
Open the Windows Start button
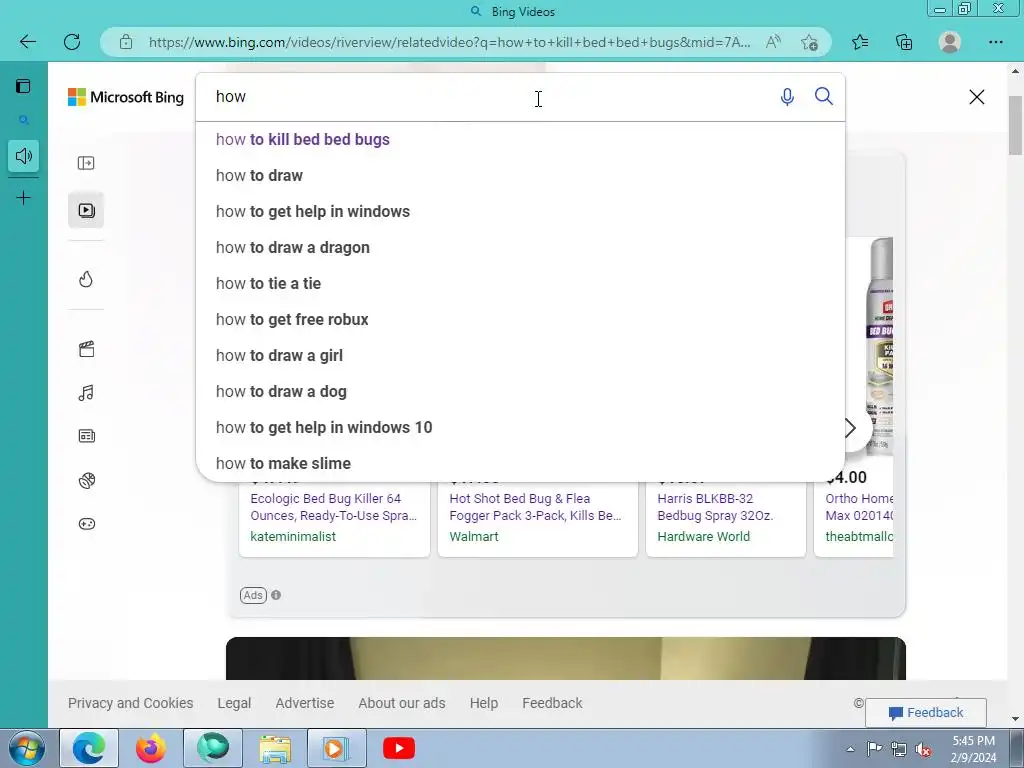[27, 748]
